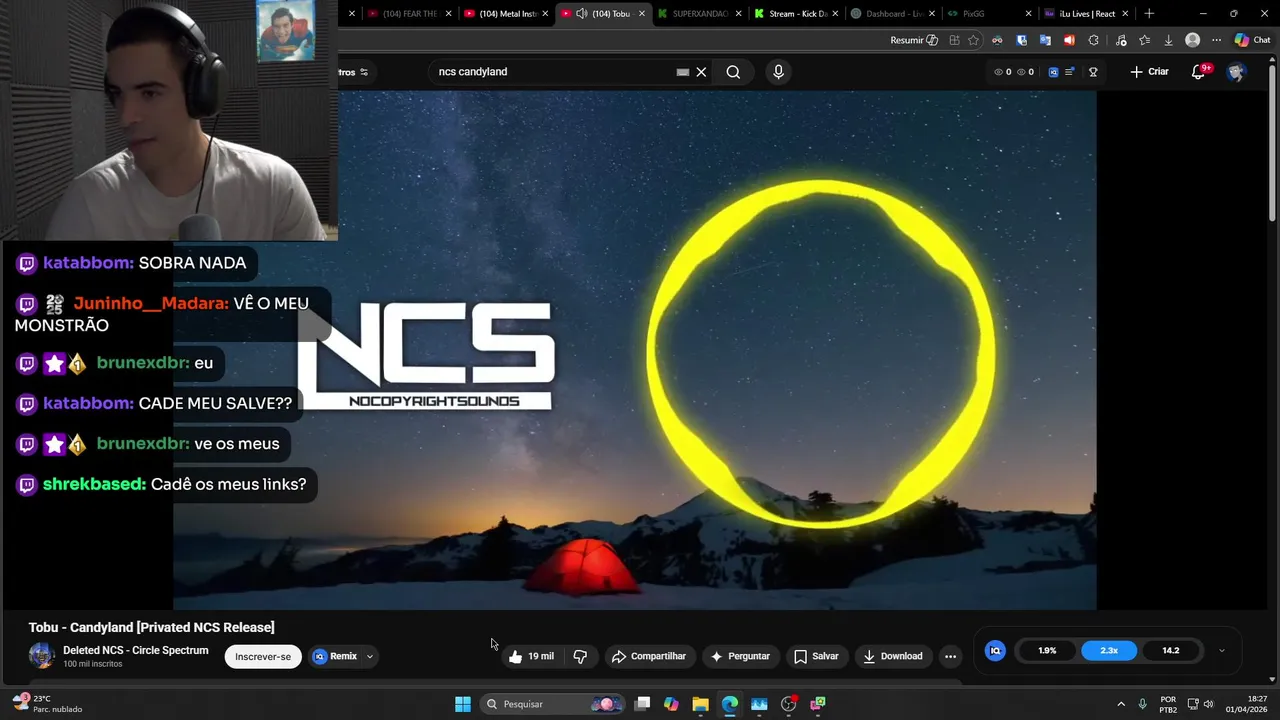Click the Download button
Image resolution: width=1280 pixels, height=720 pixels.
(892, 656)
